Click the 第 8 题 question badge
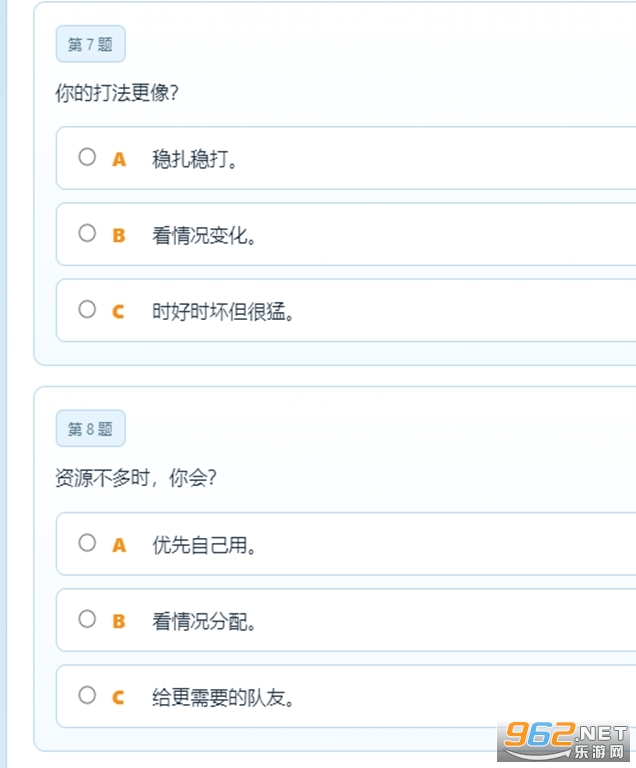The height and width of the screenshot is (768, 636). pyautogui.click(x=90, y=429)
